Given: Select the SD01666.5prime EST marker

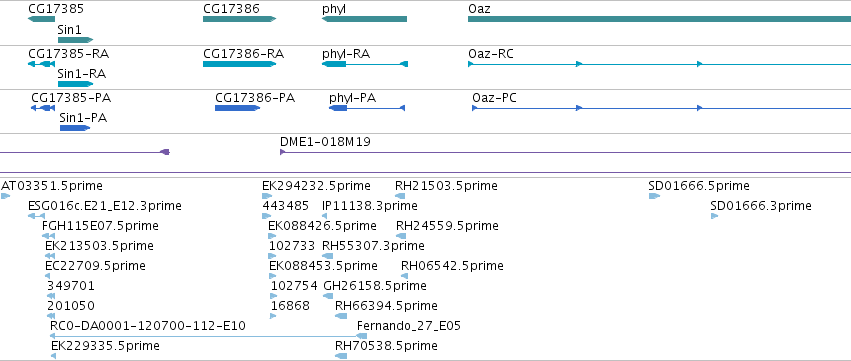Looking at the screenshot, I should click(x=654, y=196).
